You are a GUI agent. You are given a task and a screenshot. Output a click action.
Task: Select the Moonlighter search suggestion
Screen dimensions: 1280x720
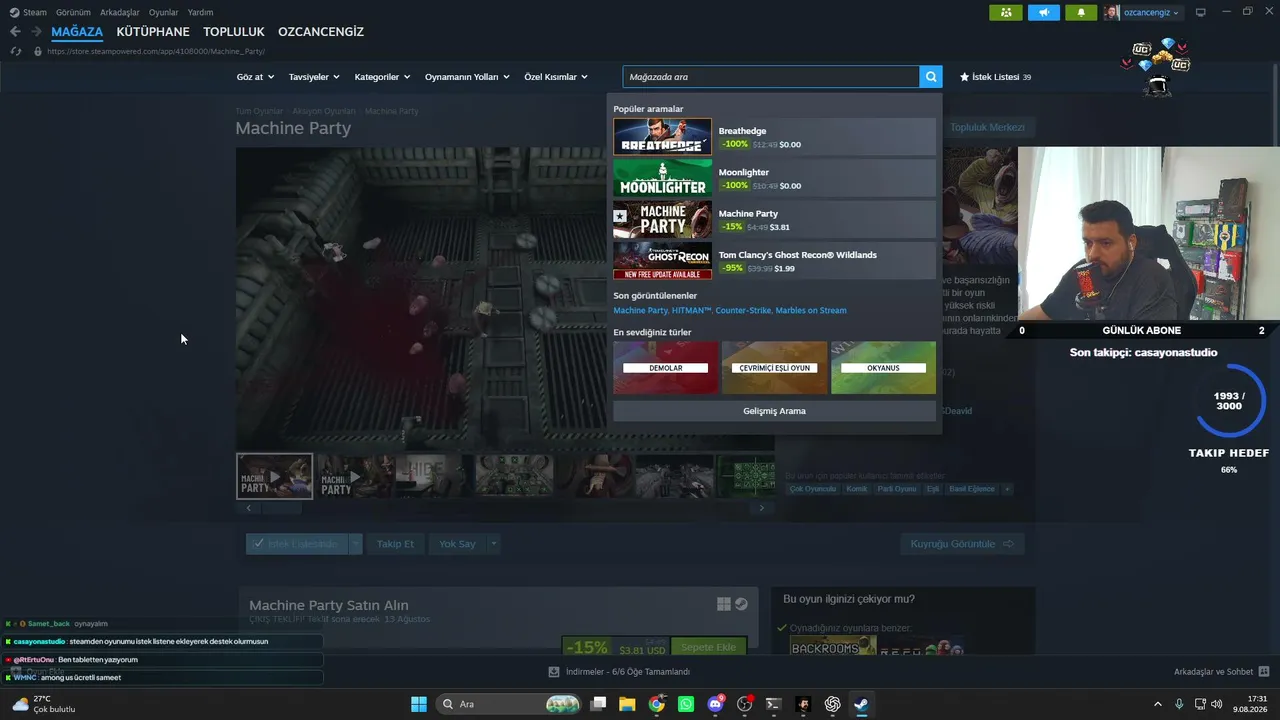pos(774,178)
